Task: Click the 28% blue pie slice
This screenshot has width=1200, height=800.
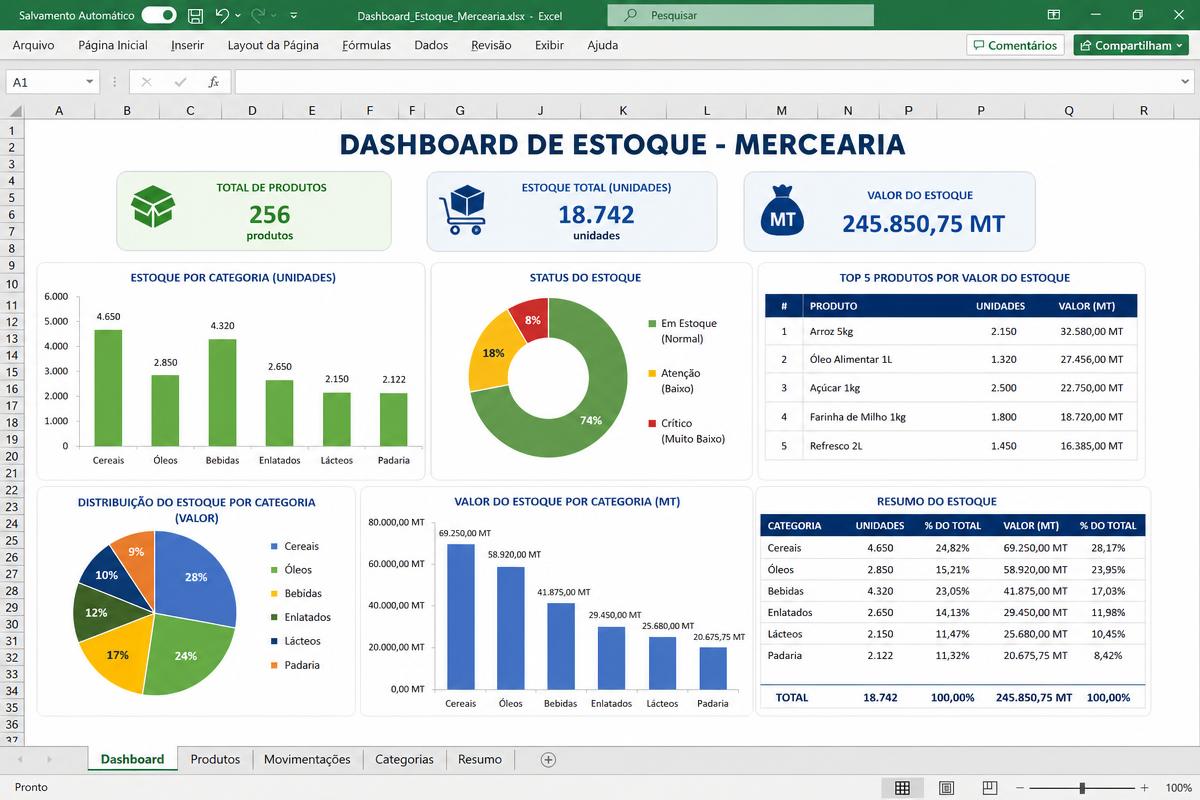Action: 196,577
